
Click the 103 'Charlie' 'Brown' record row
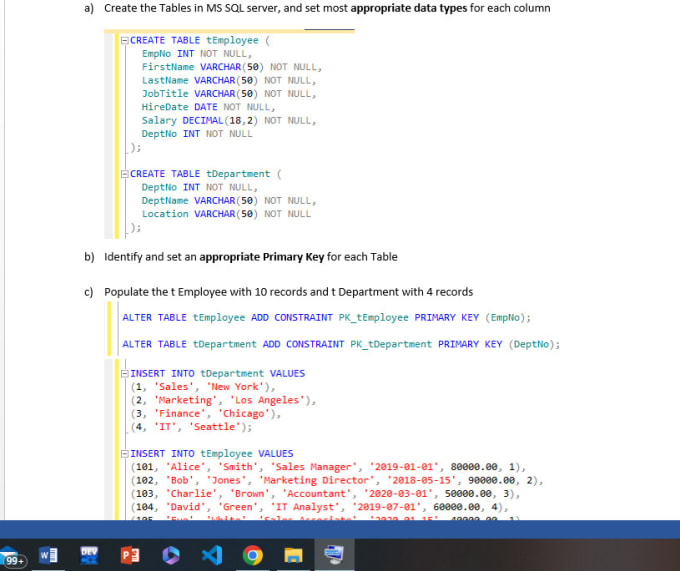pyautogui.click(x=325, y=494)
